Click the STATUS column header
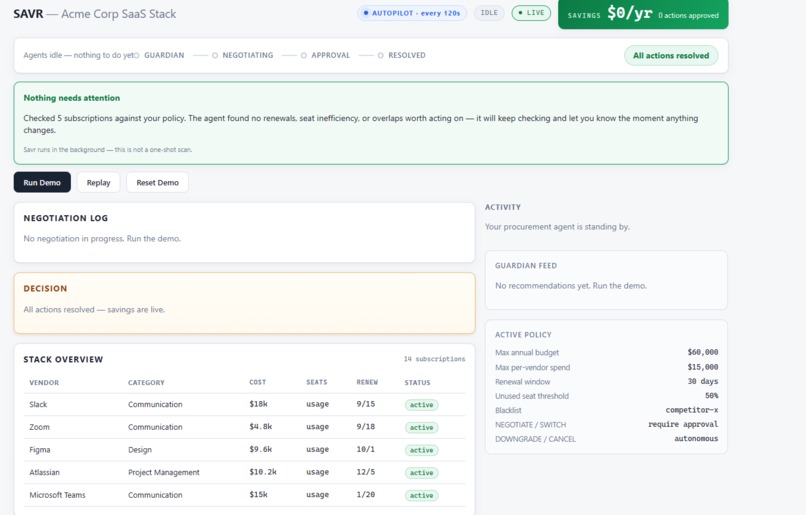The height and width of the screenshot is (515, 806). [417, 382]
